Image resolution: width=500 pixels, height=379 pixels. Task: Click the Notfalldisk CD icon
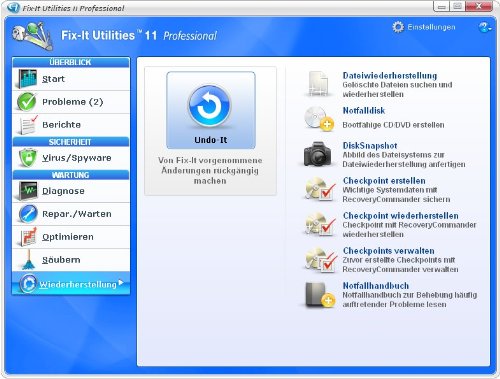tap(318, 118)
